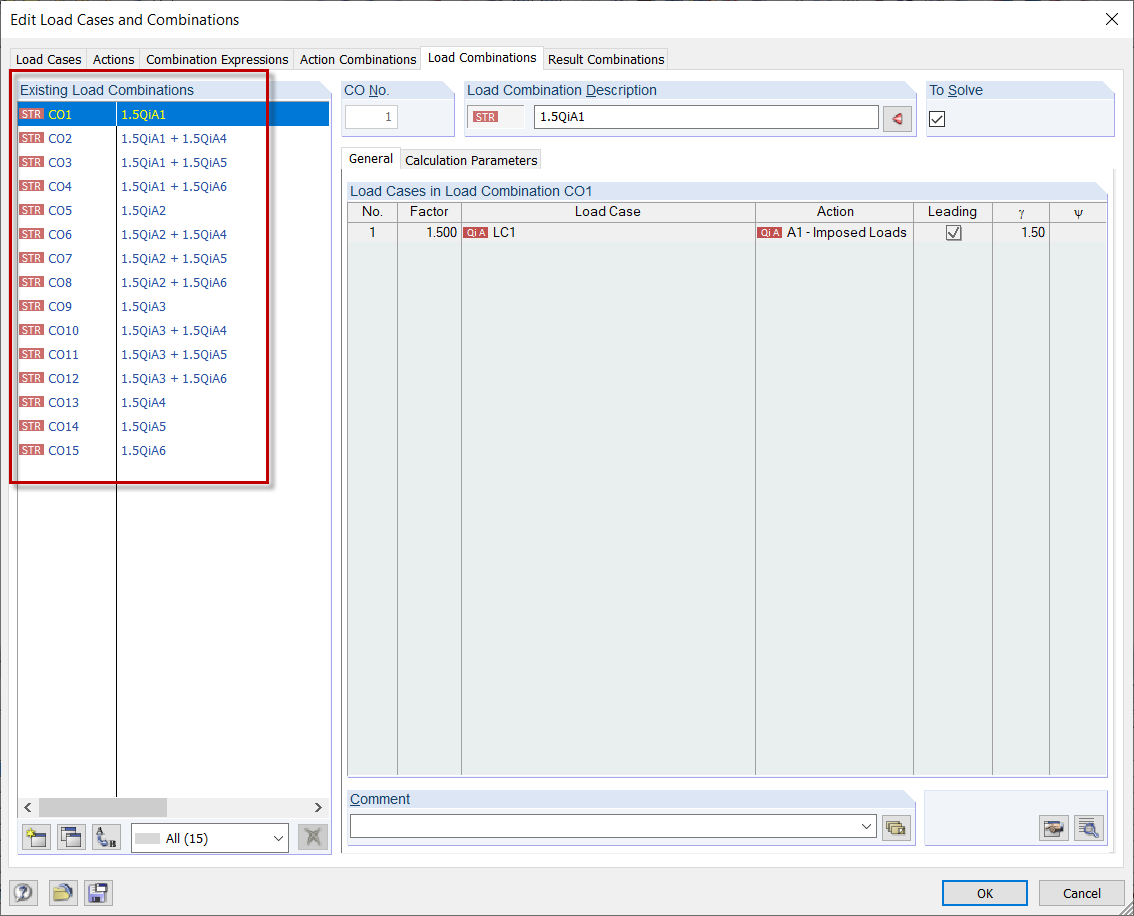Click description 1.5QiA3 + 1.5QiA6
1134x916 pixels.
tap(174, 378)
